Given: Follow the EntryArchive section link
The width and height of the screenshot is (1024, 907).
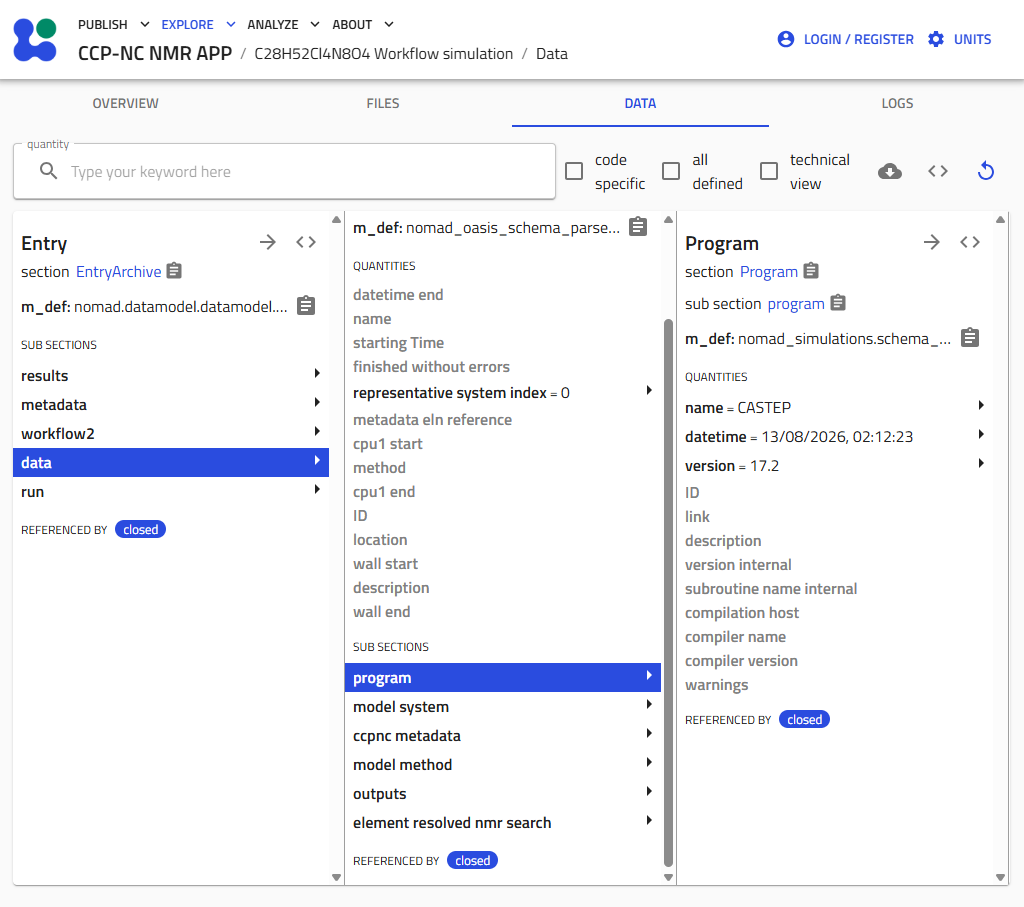Looking at the screenshot, I should tap(118, 272).
